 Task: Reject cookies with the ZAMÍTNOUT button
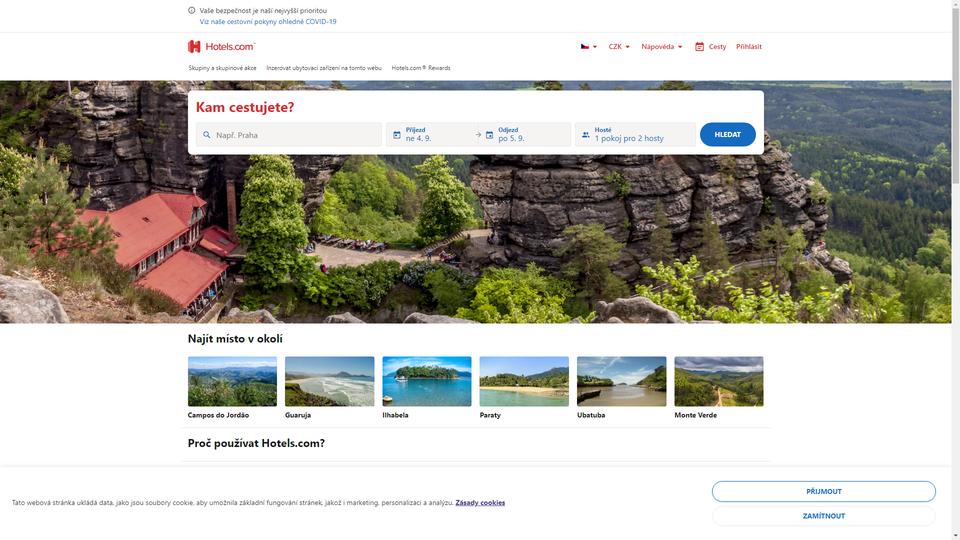823,516
